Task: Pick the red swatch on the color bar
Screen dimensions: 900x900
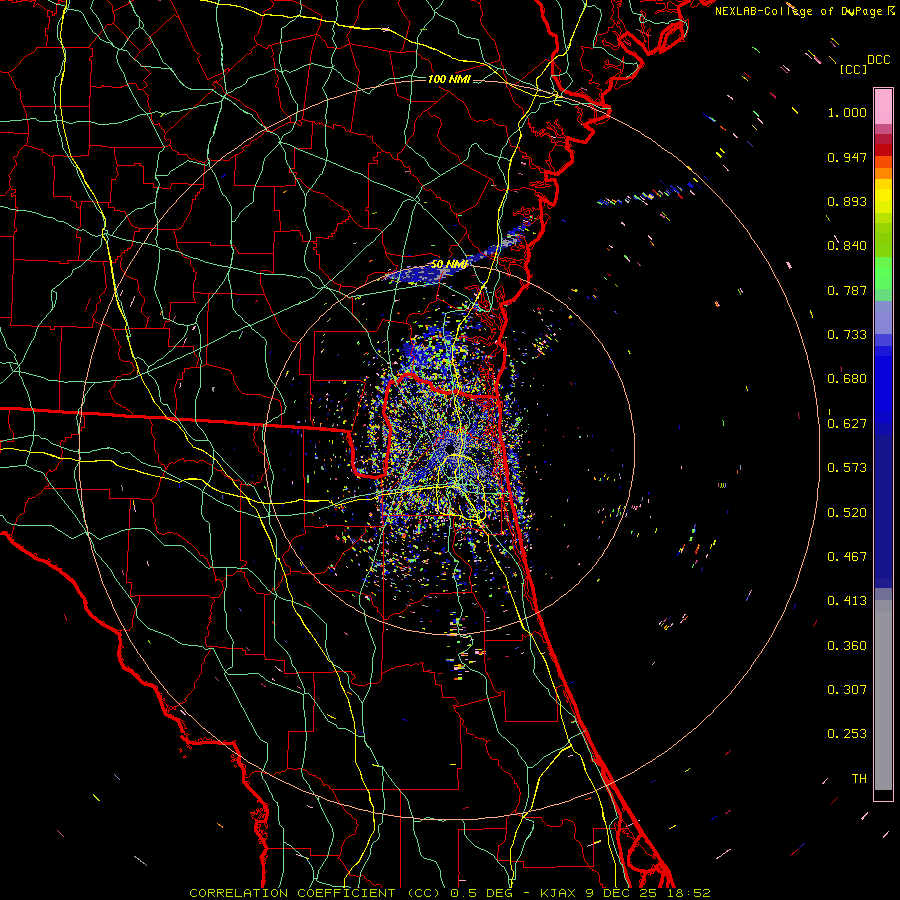Action: (x=883, y=150)
